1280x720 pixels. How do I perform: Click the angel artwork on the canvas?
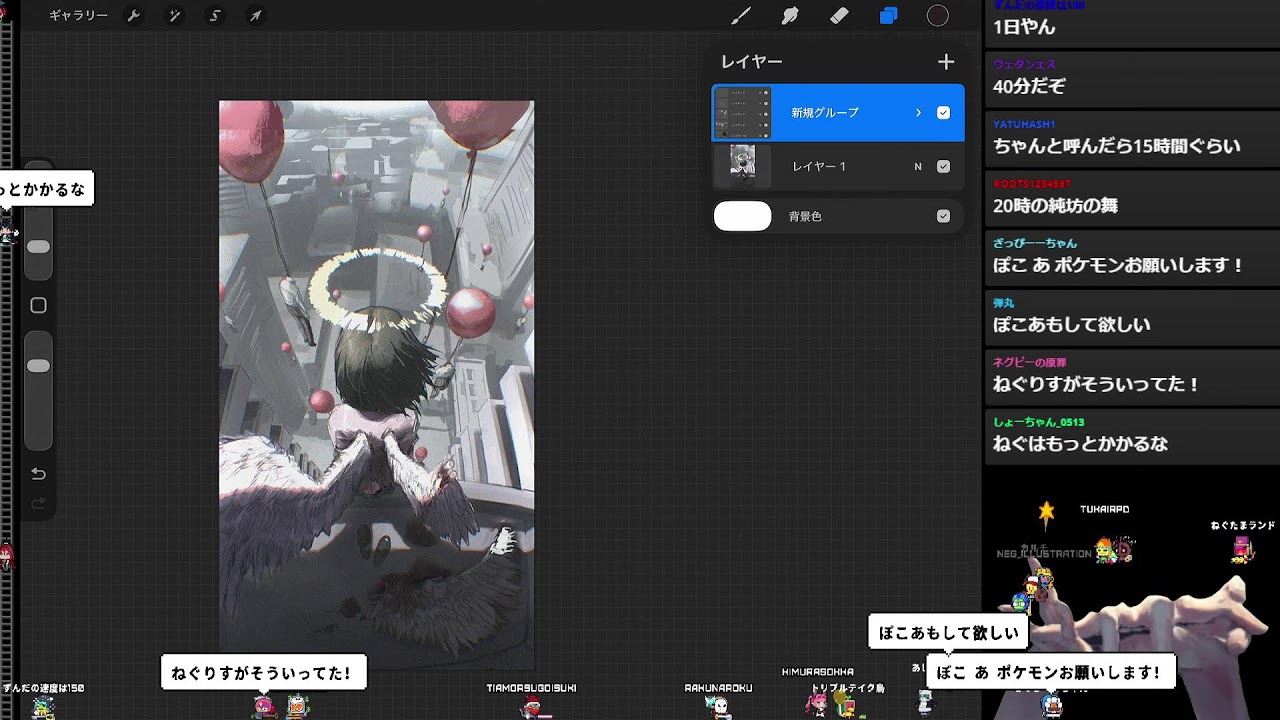tap(377, 385)
